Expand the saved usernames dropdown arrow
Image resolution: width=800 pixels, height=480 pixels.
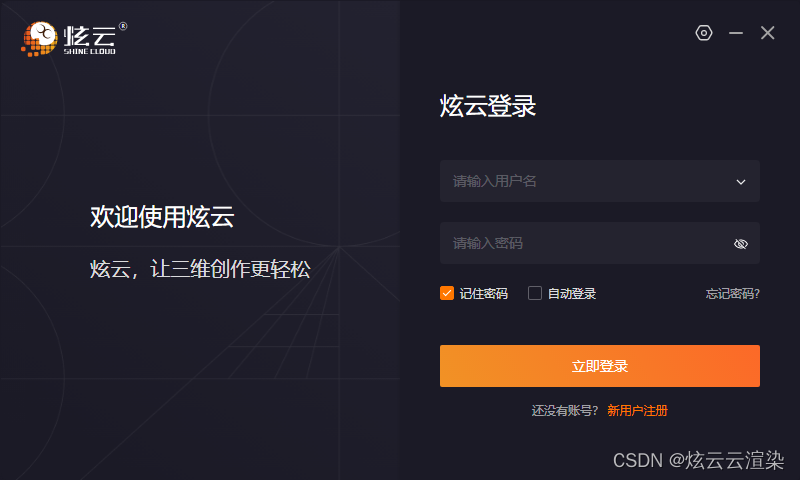pos(741,182)
